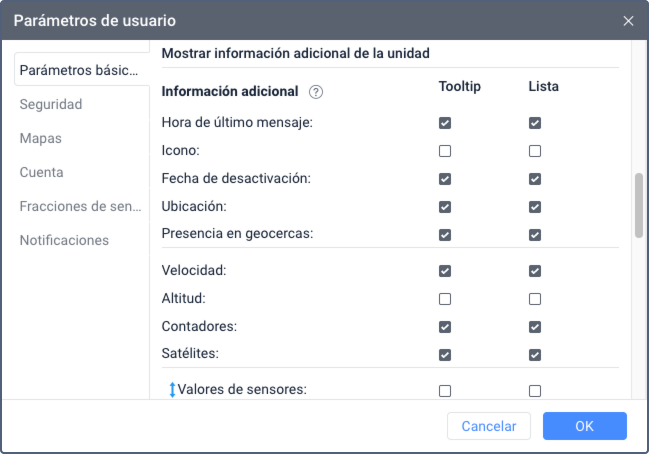Enable Icono in the Lista column

(x=535, y=151)
